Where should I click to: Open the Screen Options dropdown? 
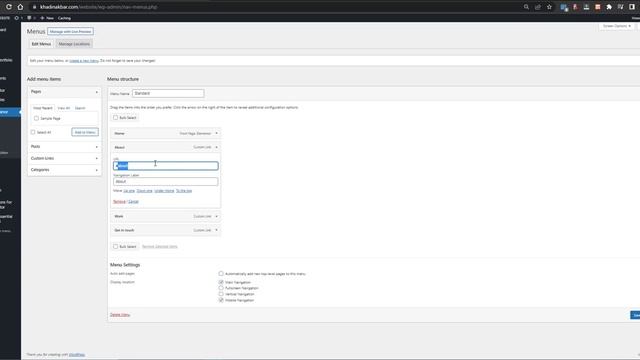[x=617, y=26]
